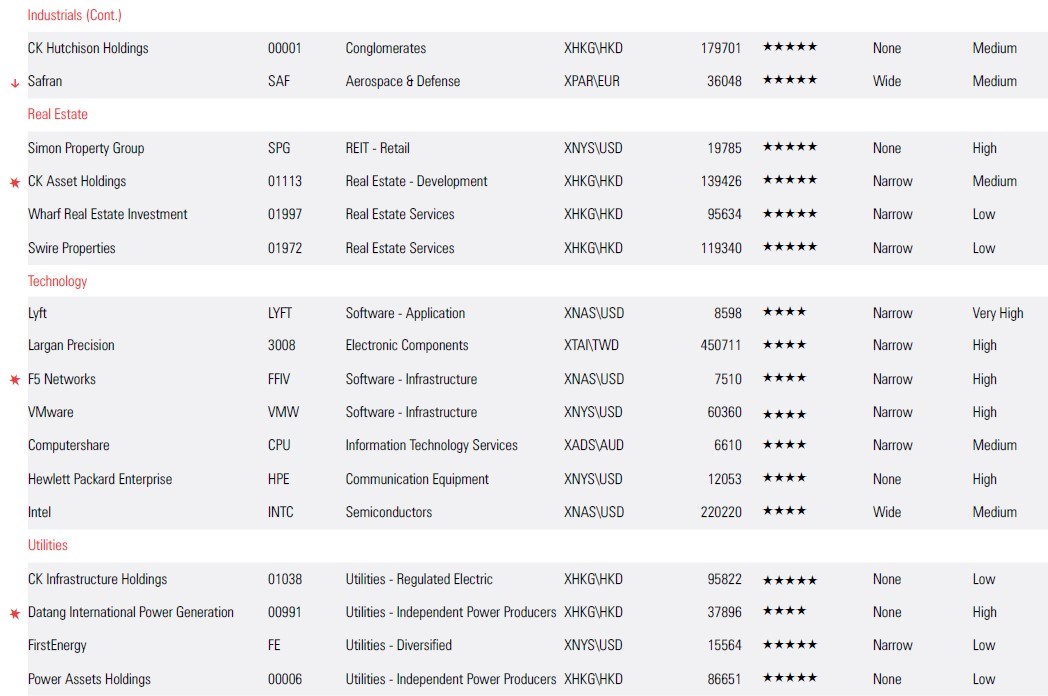Click the VMW ticker symbol
1048x696 pixels.
pyautogui.click(x=283, y=412)
